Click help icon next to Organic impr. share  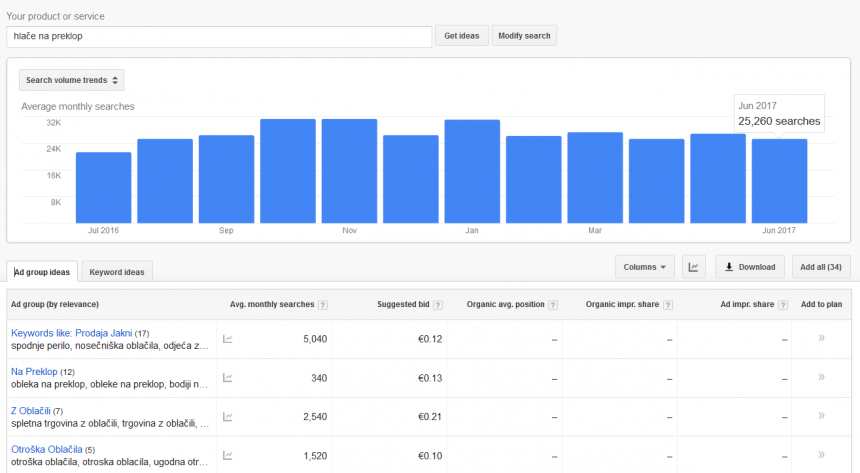(668, 305)
